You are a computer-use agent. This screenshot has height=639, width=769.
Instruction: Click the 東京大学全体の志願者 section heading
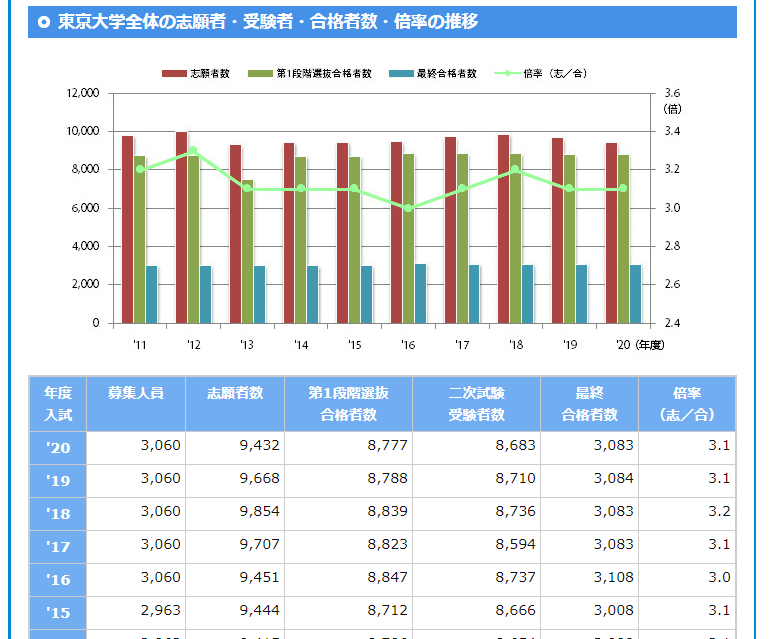coord(268,22)
